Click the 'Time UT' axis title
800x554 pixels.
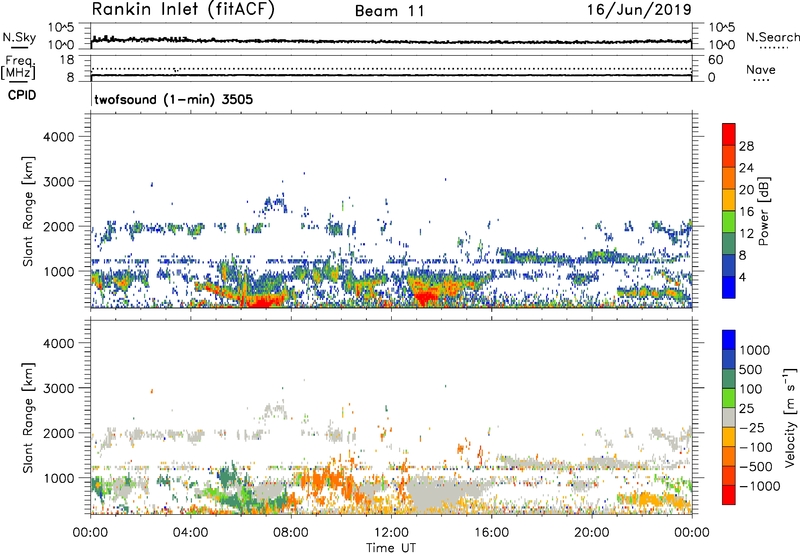[x=391, y=548]
